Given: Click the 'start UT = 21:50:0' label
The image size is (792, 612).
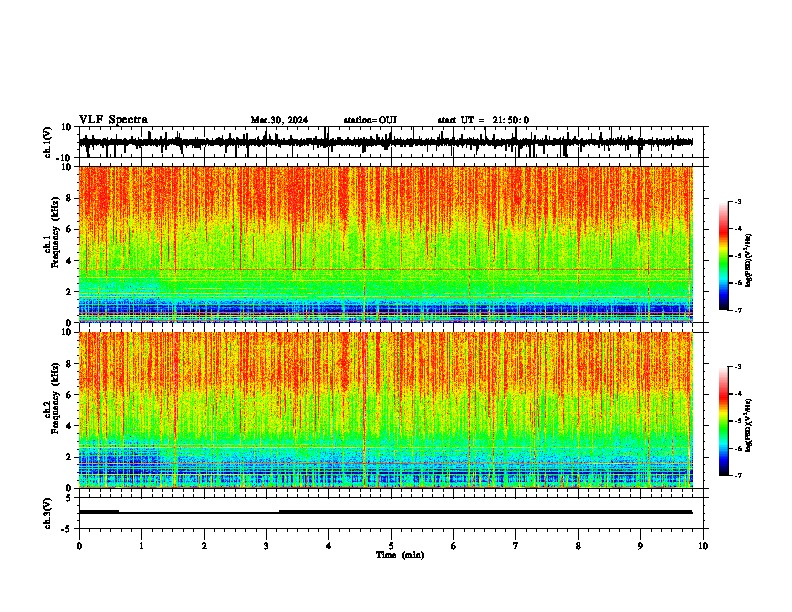Looking at the screenshot, I should [483, 120].
